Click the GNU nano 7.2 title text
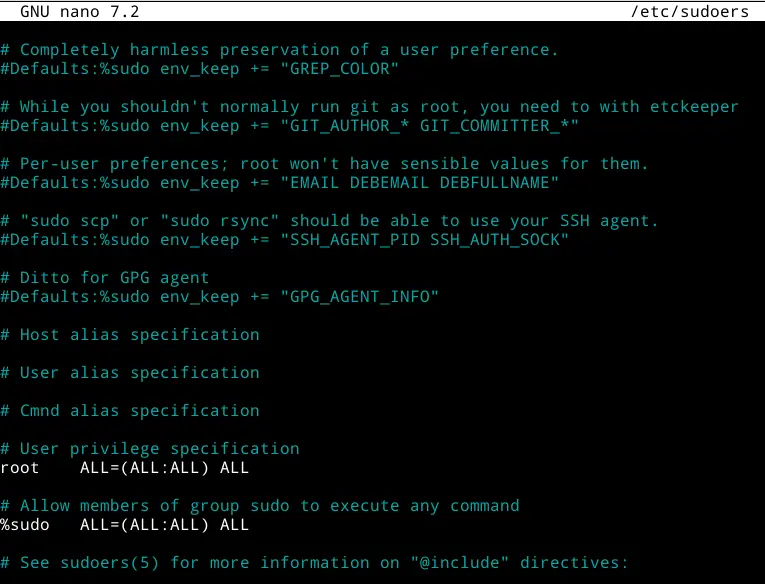The width and height of the screenshot is (765, 584). (80, 11)
